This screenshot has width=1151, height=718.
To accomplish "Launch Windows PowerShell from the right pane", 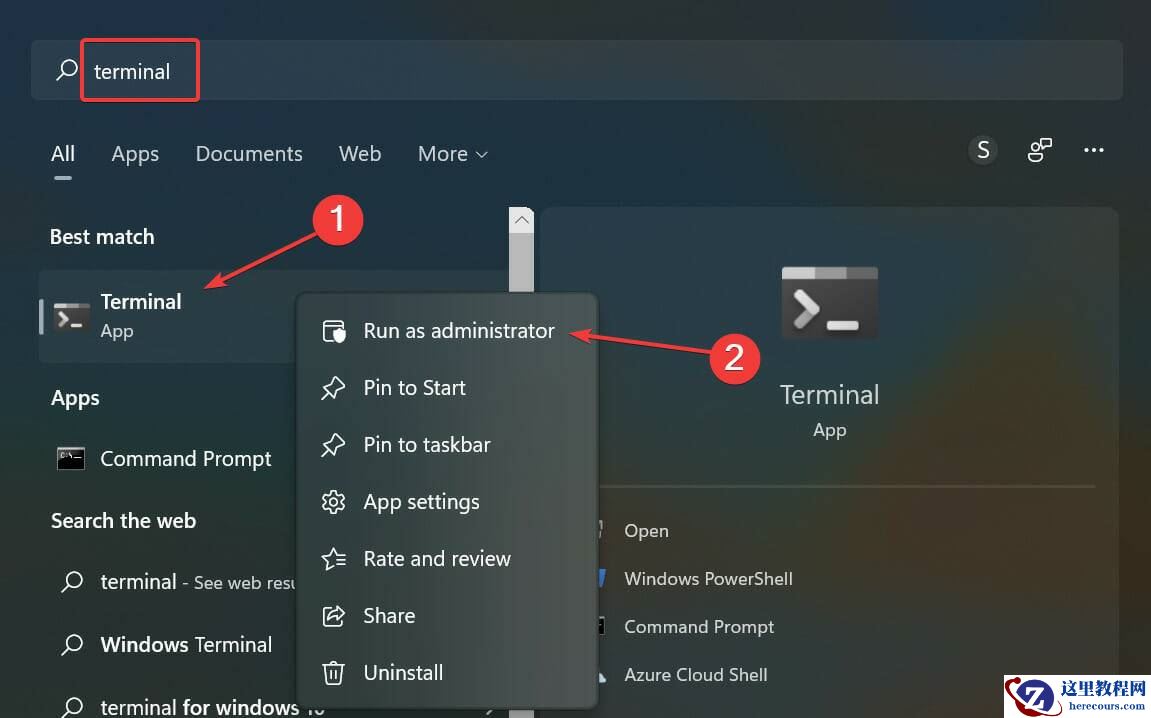I will (709, 578).
